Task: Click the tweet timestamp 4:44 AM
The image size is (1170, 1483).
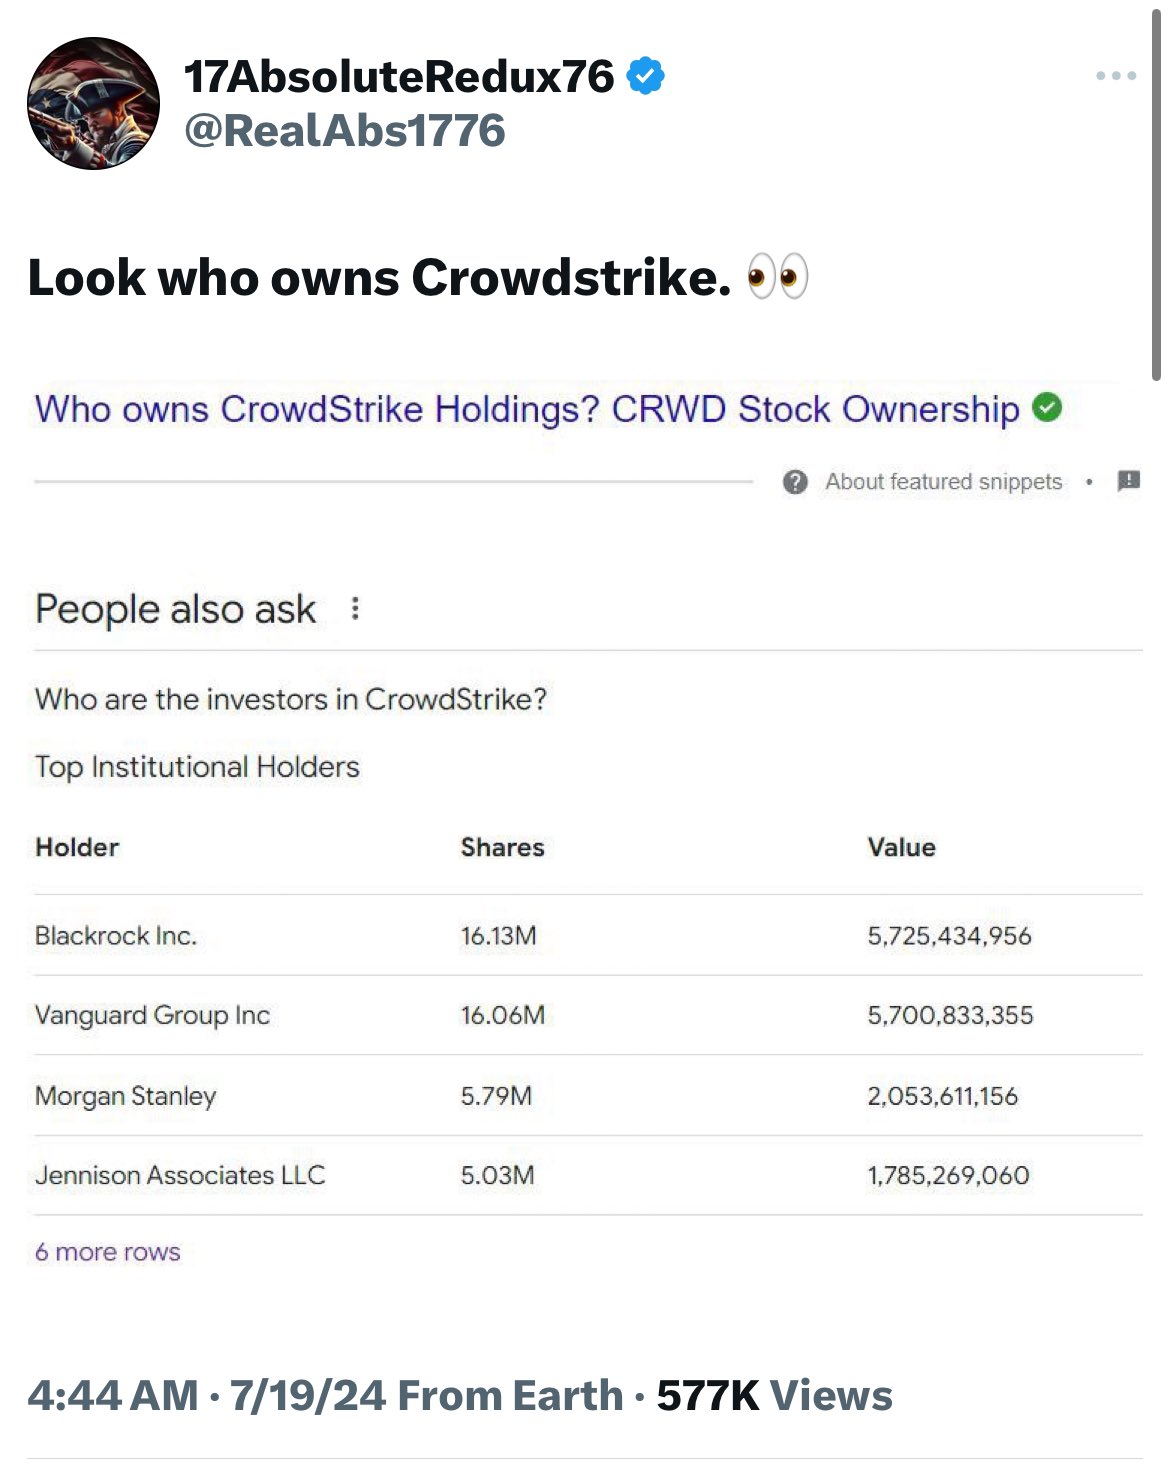Action: click(x=113, y=1396)
